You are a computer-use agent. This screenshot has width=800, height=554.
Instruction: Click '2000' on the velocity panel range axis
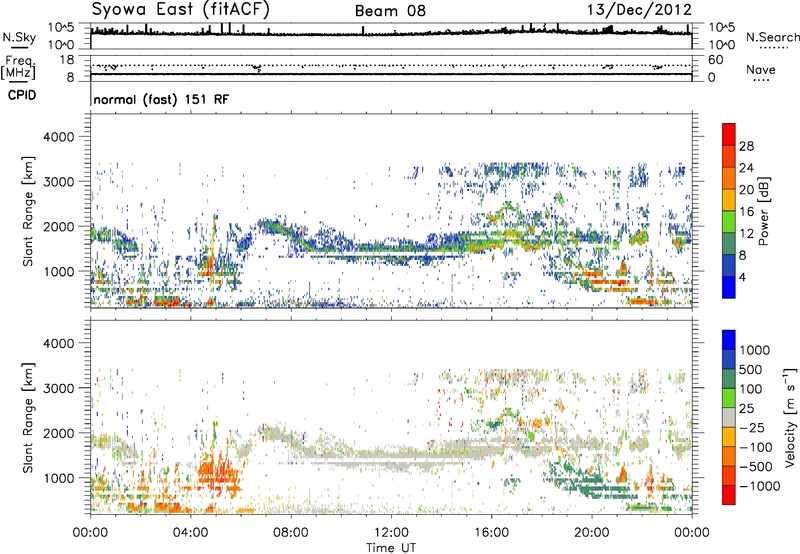59,433
